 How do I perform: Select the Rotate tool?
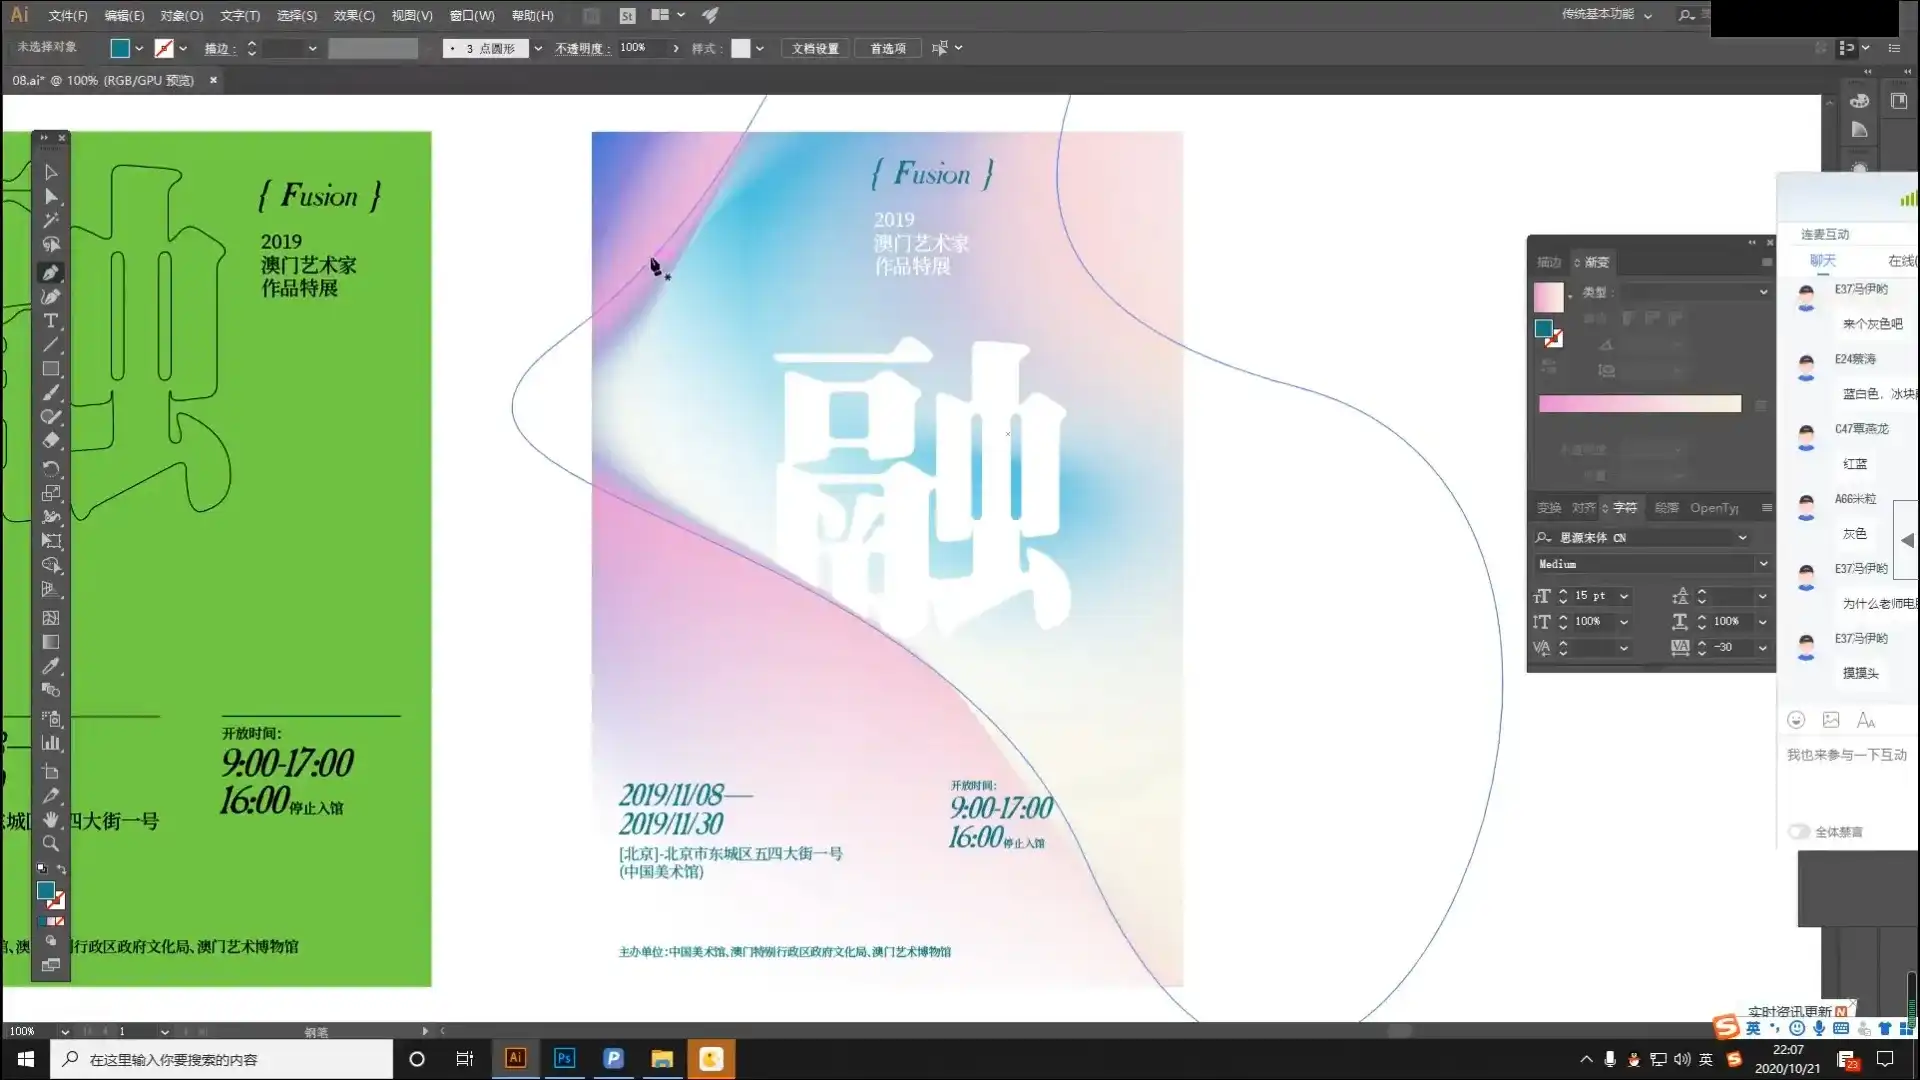(51, 468)
